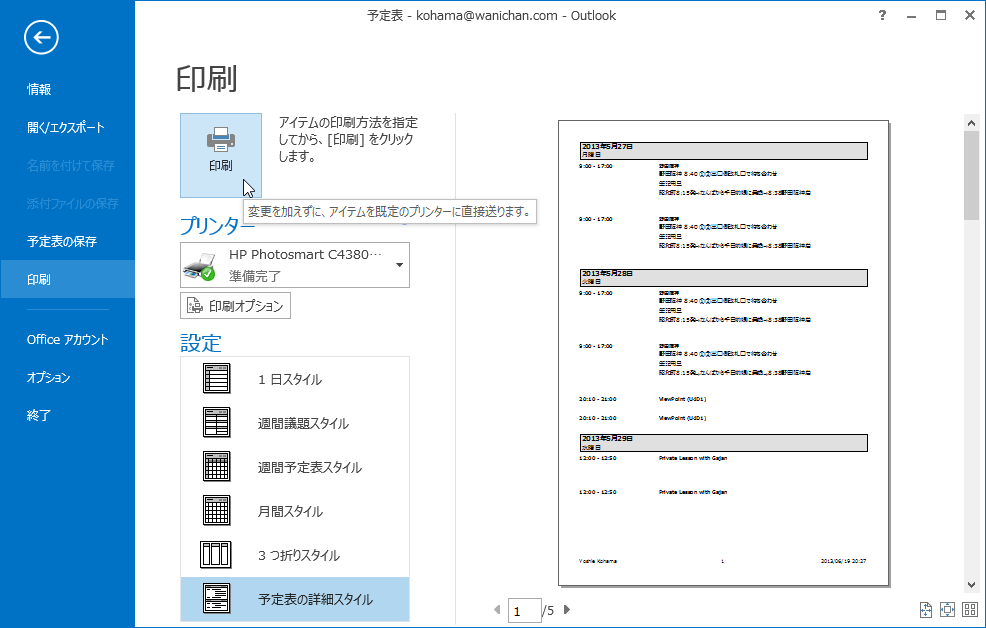Image resolution: width=986 pixels, height=628 pixels.
Task: Click the page number input field
Action: tap(524, 610)
